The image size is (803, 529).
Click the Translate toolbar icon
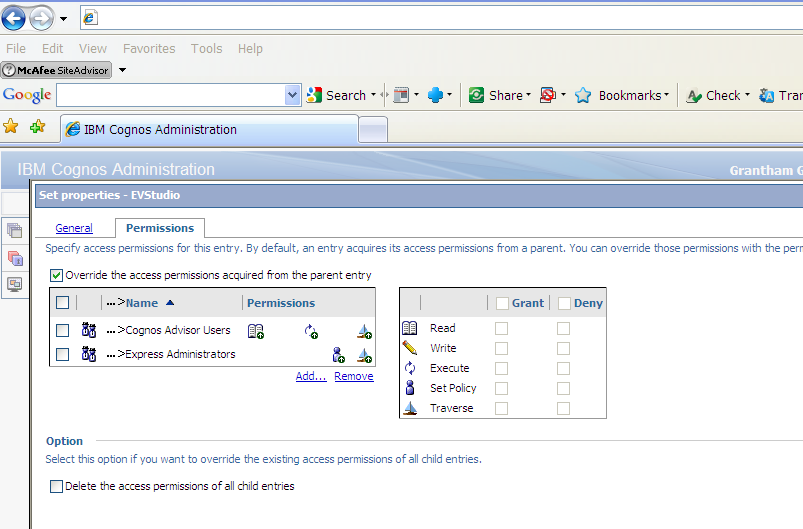(767, 96)
